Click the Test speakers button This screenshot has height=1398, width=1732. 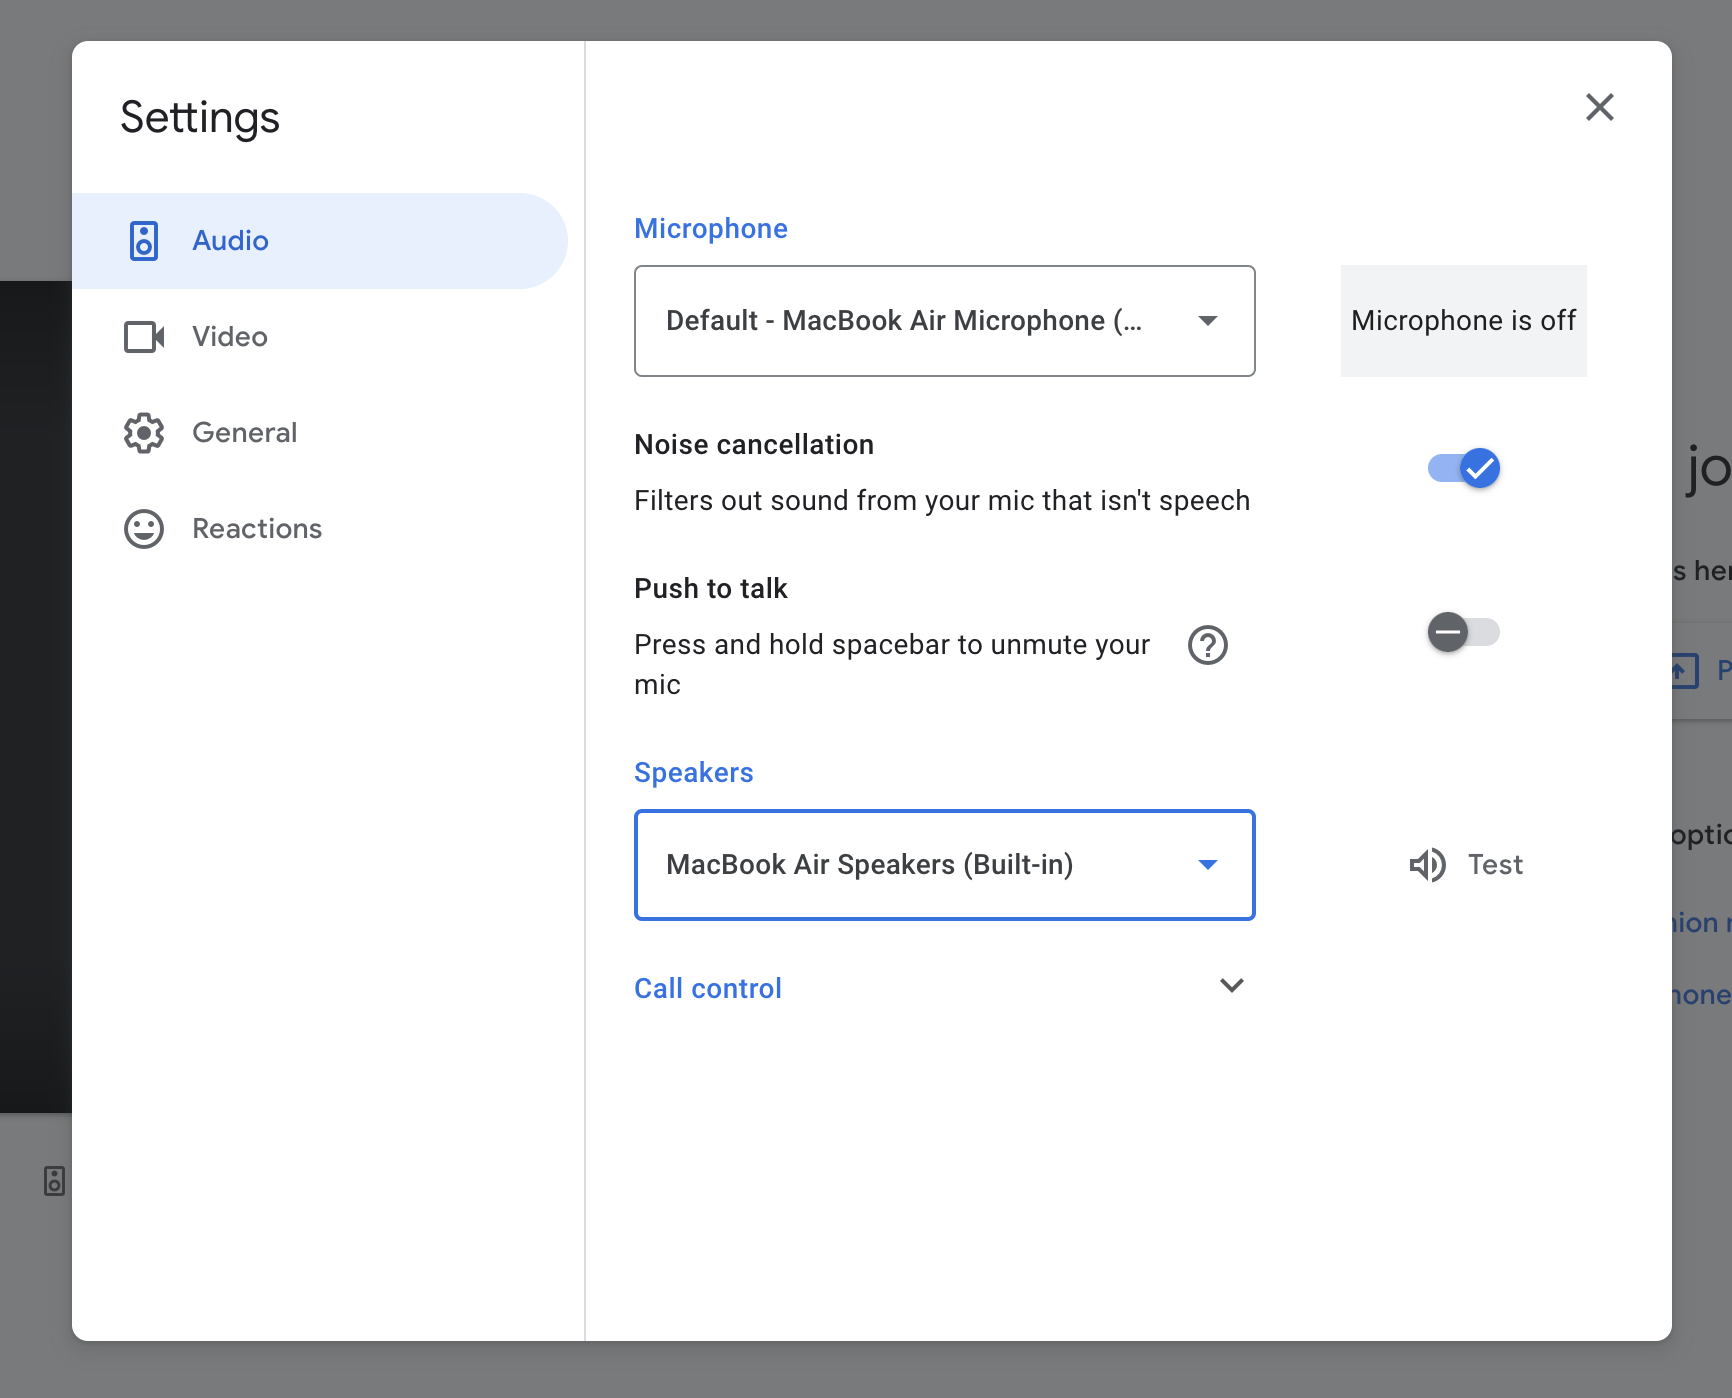(x=1466, y=864)
